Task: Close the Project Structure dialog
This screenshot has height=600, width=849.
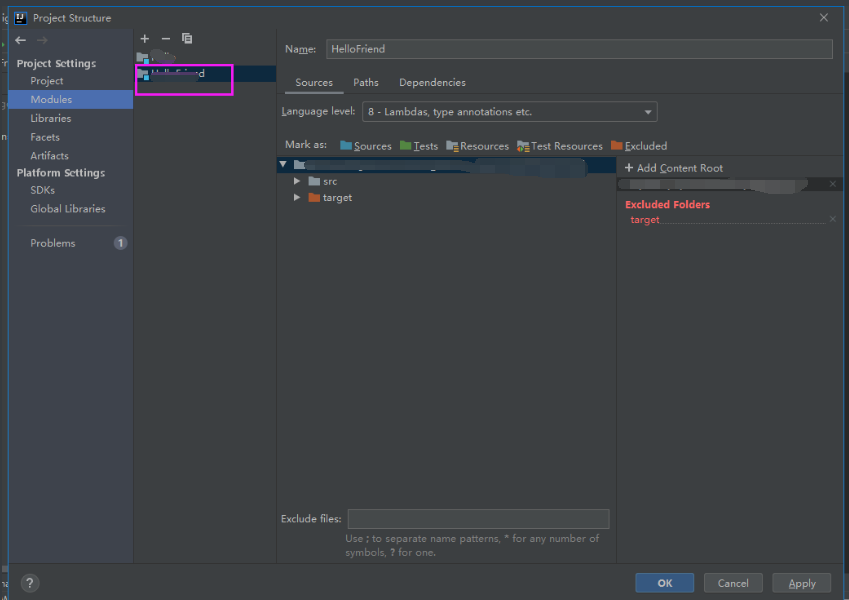Action: (x=824, y=18)
